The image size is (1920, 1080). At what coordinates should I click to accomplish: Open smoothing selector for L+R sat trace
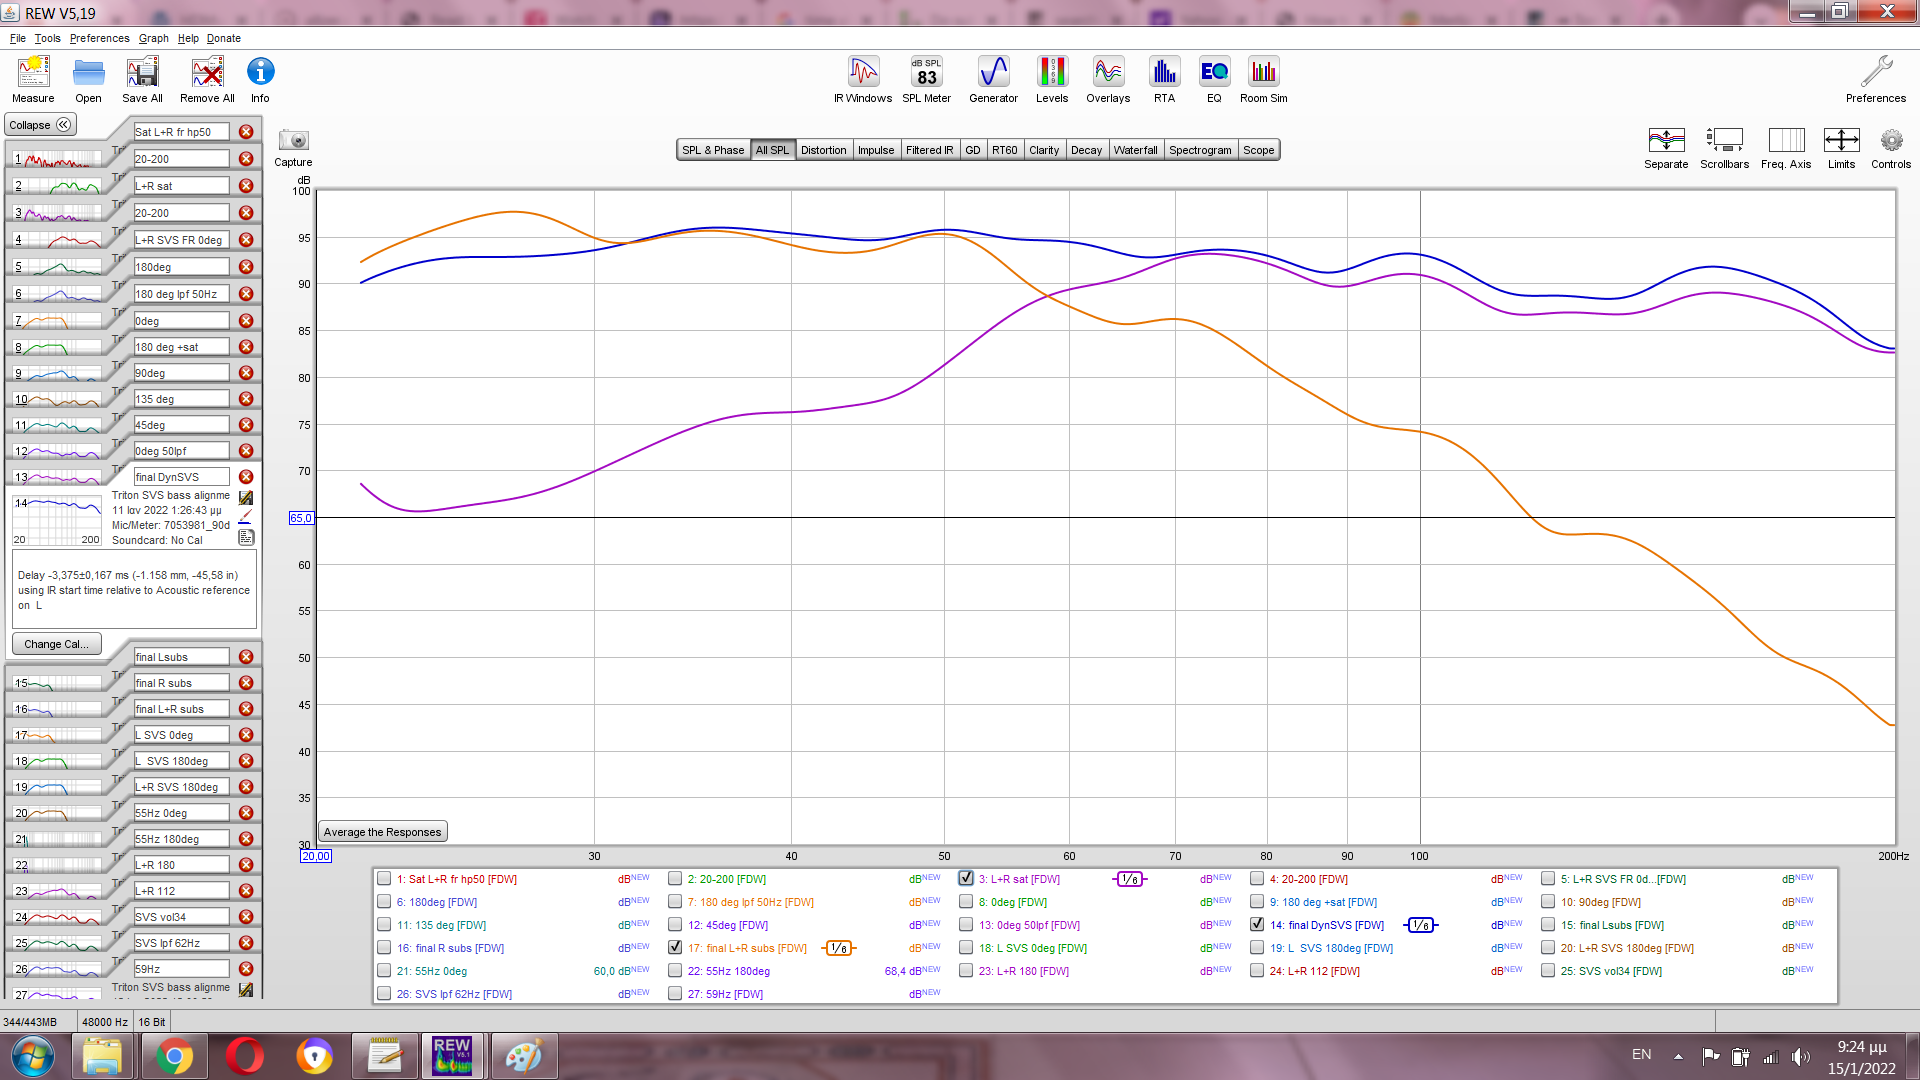1130,880
